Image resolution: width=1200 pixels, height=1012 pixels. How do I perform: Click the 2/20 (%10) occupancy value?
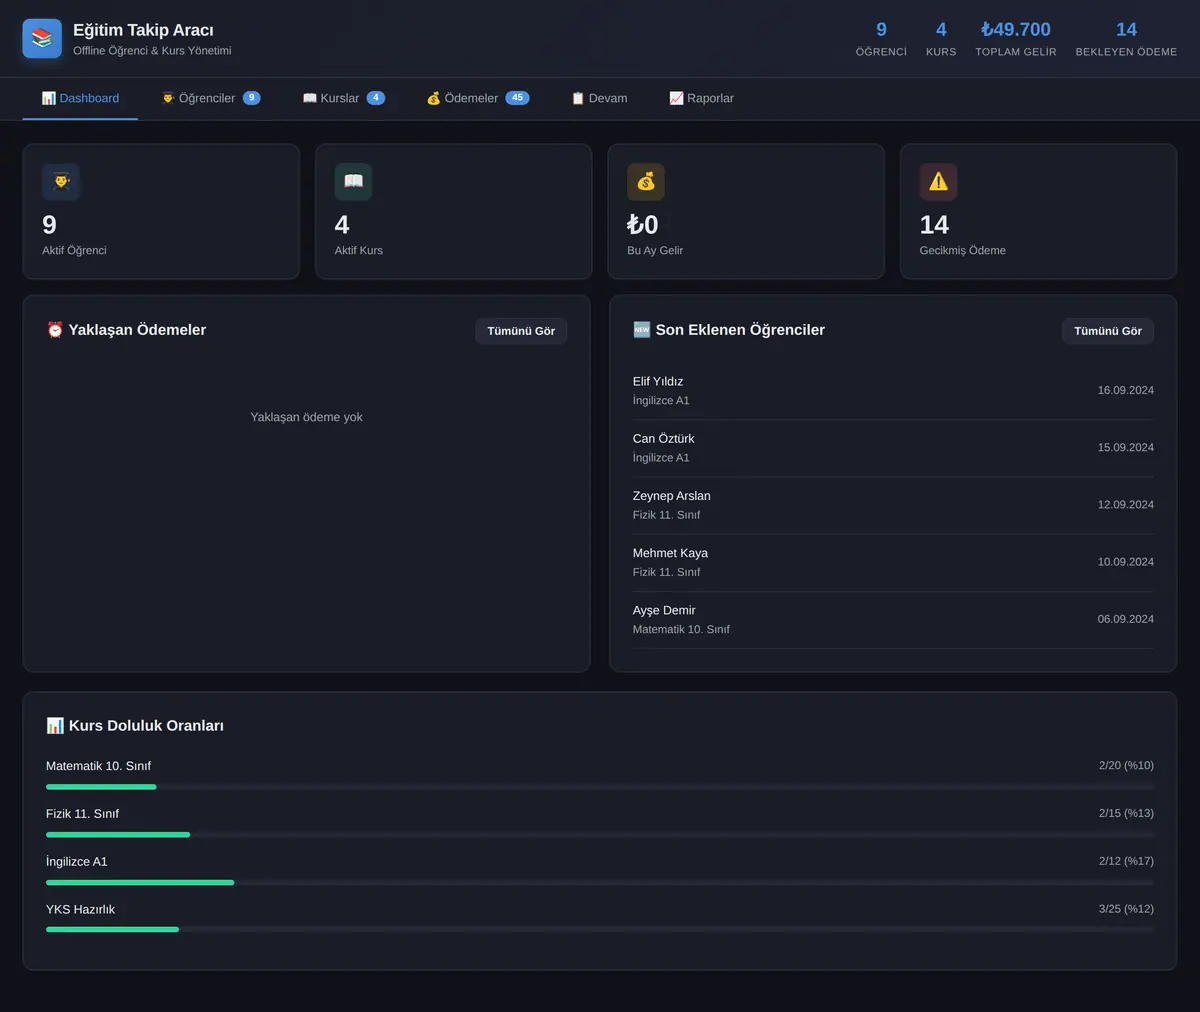[1126, 765]
